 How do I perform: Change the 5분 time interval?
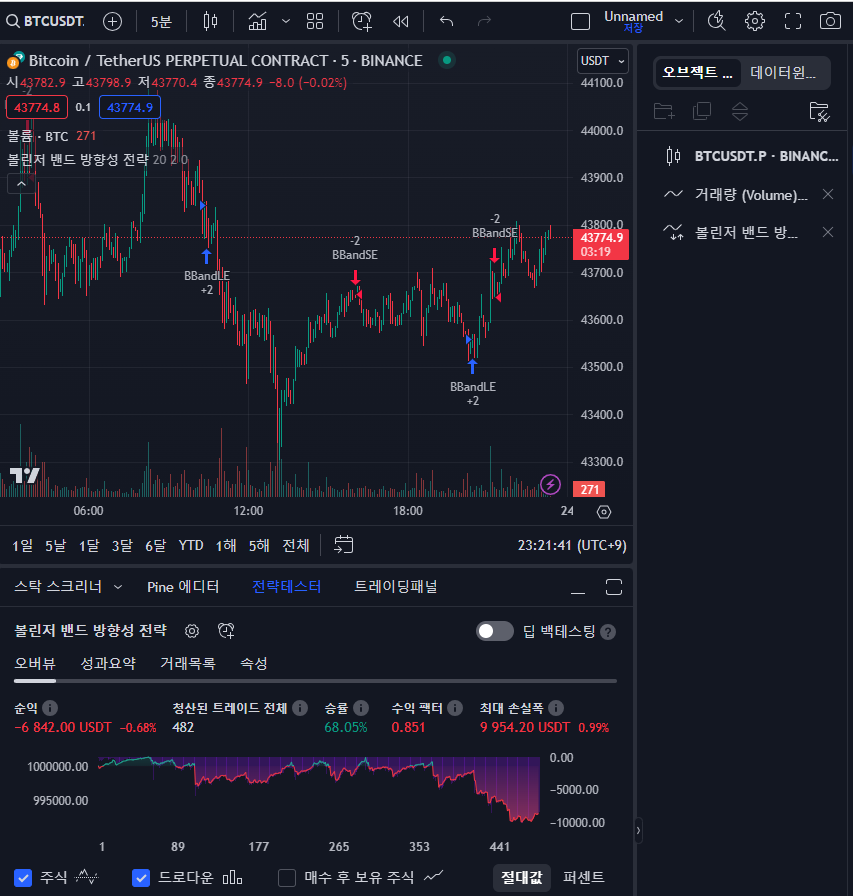pos(161,22)
